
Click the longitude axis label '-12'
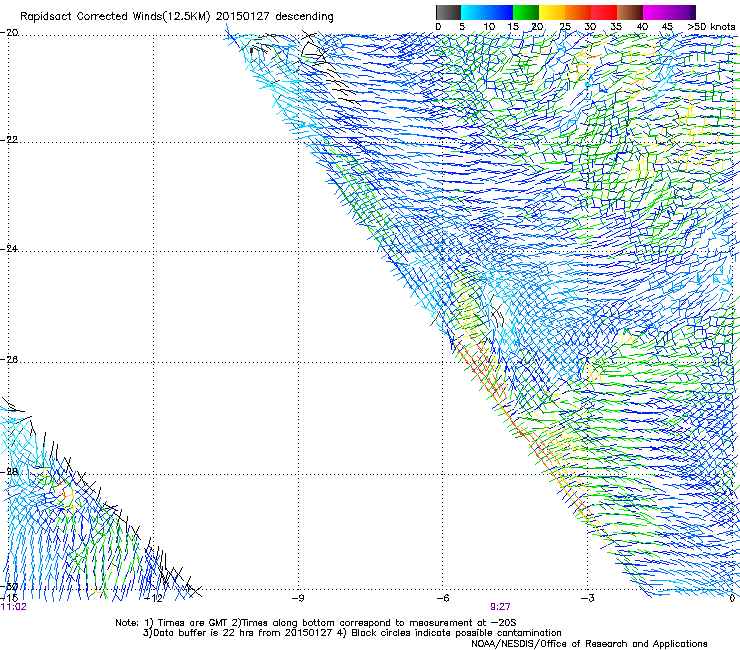153,598
